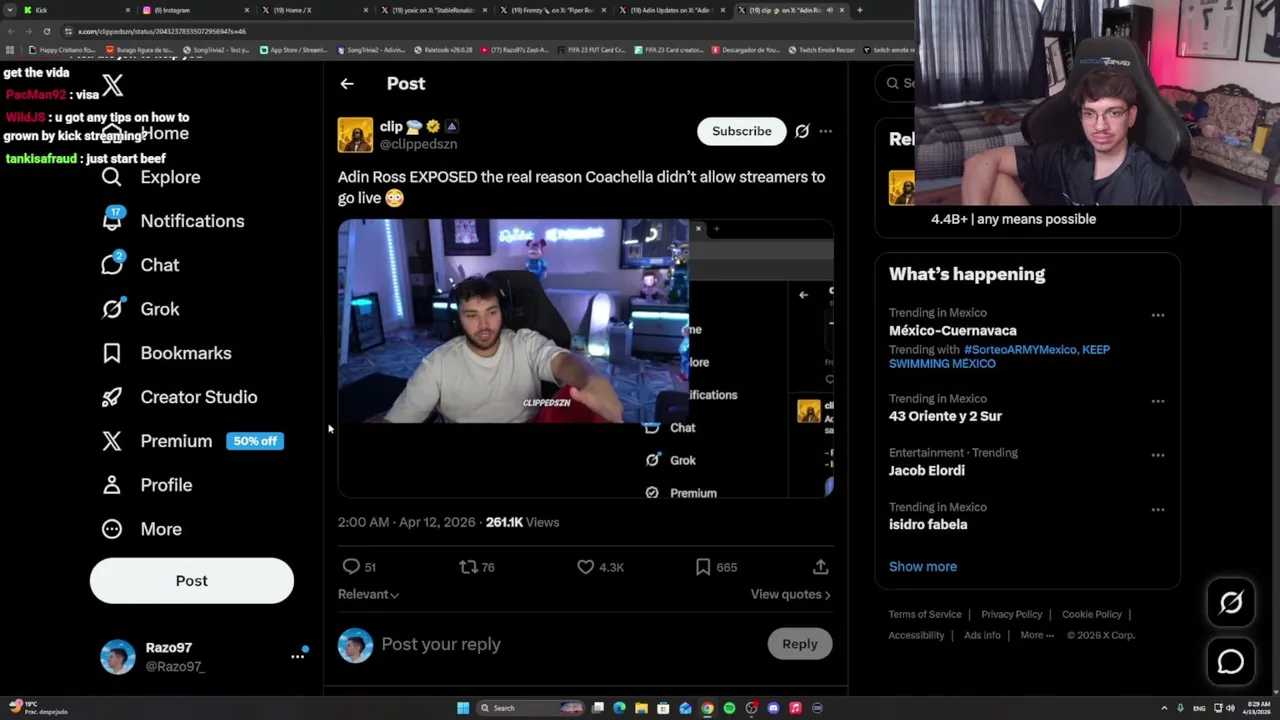Open the Privacy Policy link
This screenshot has height=720, width=1280.
pyautogui.click(x=1012, y=614)
